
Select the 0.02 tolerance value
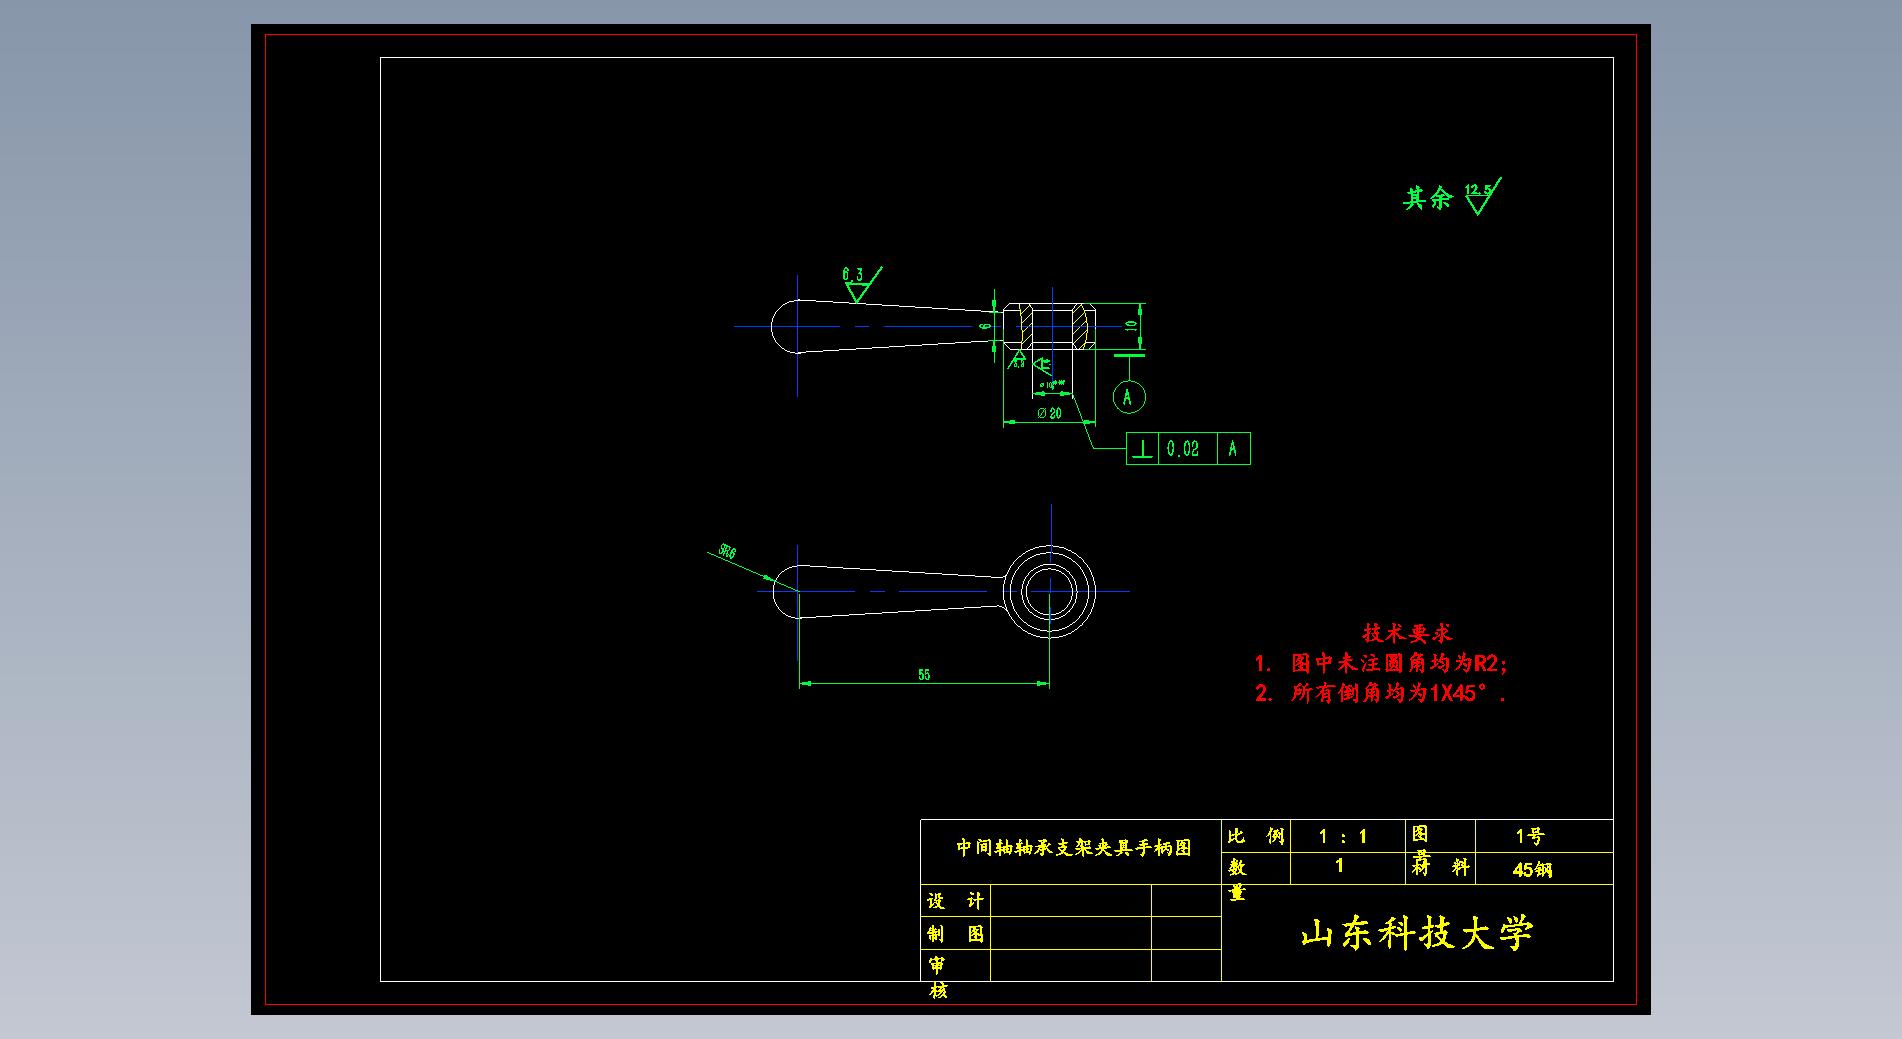point(1183,449)
